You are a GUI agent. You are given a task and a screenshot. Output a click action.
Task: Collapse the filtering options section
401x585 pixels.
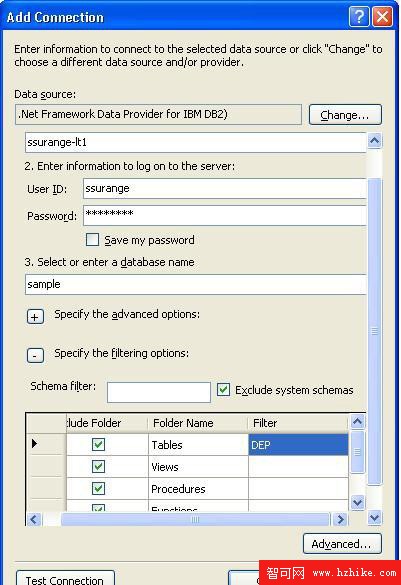tap(35, 356)
